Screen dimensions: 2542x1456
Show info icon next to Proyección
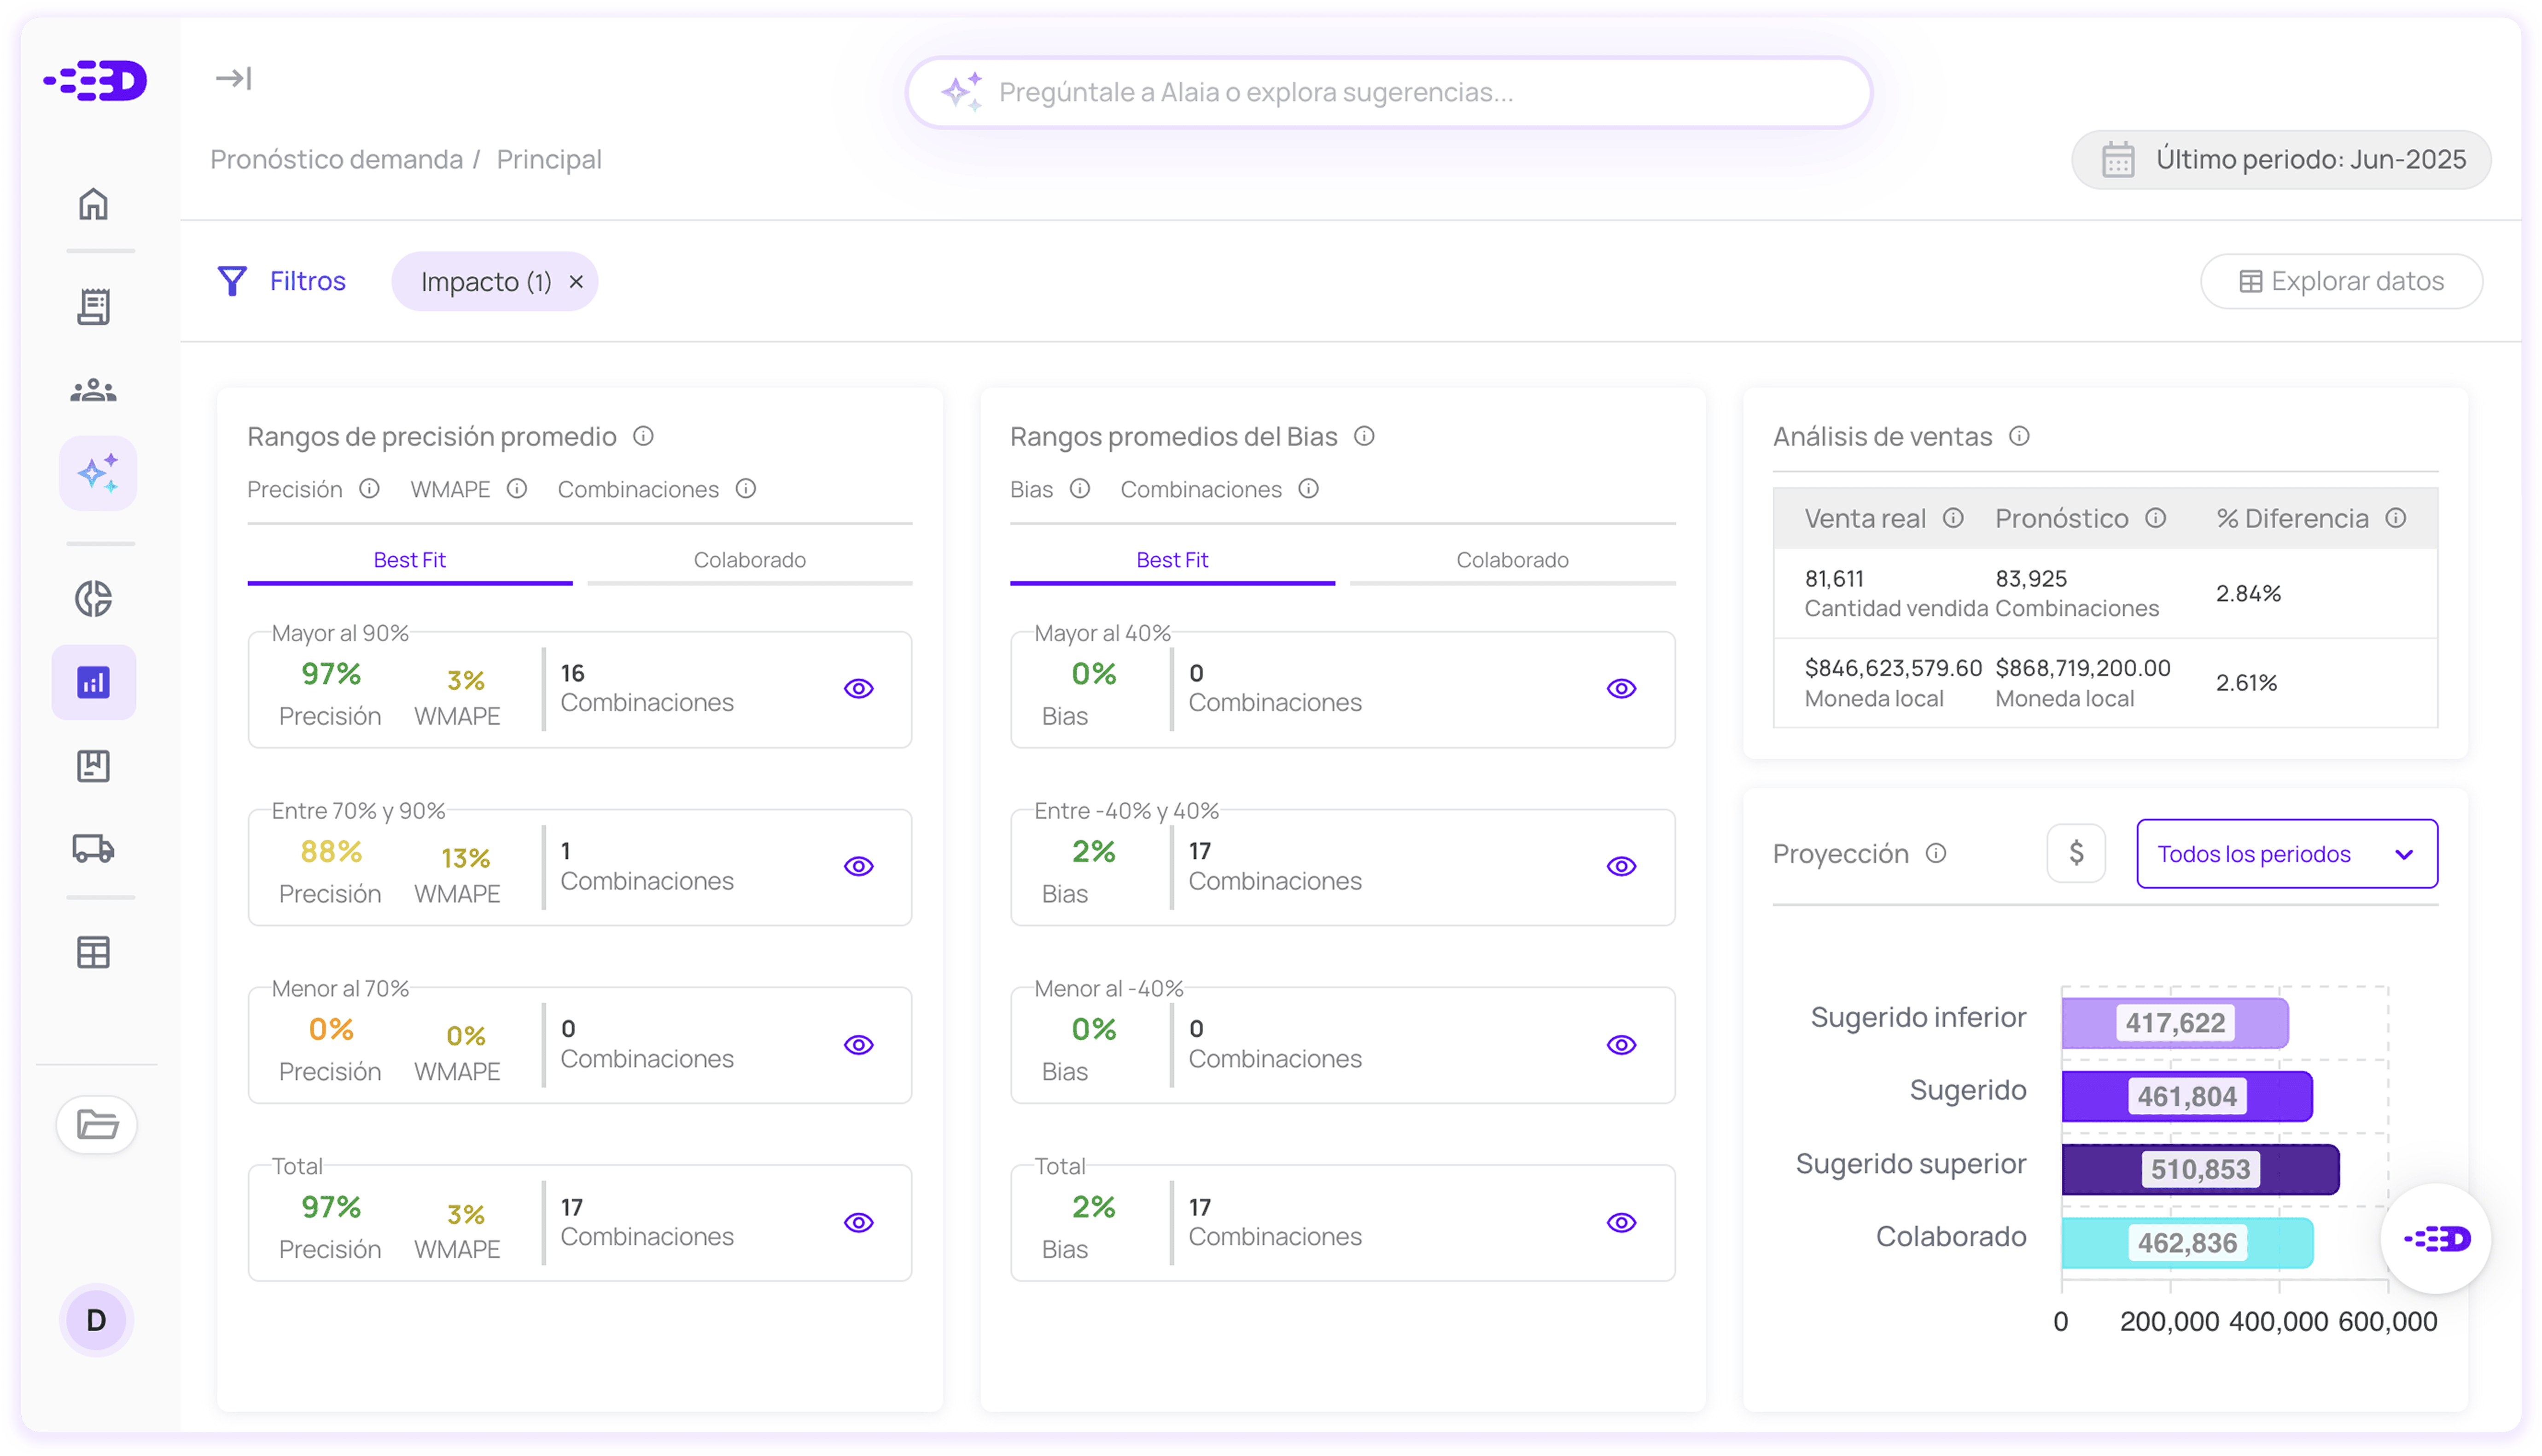[1936, 853]
